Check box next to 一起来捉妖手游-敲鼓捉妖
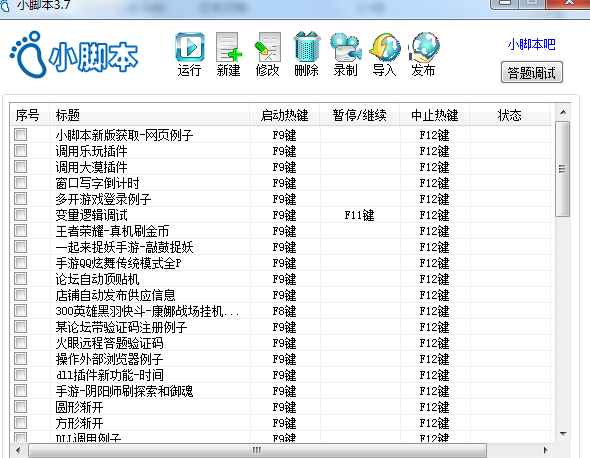The height and width of the screenshot is (458, 590). point(20,246)
